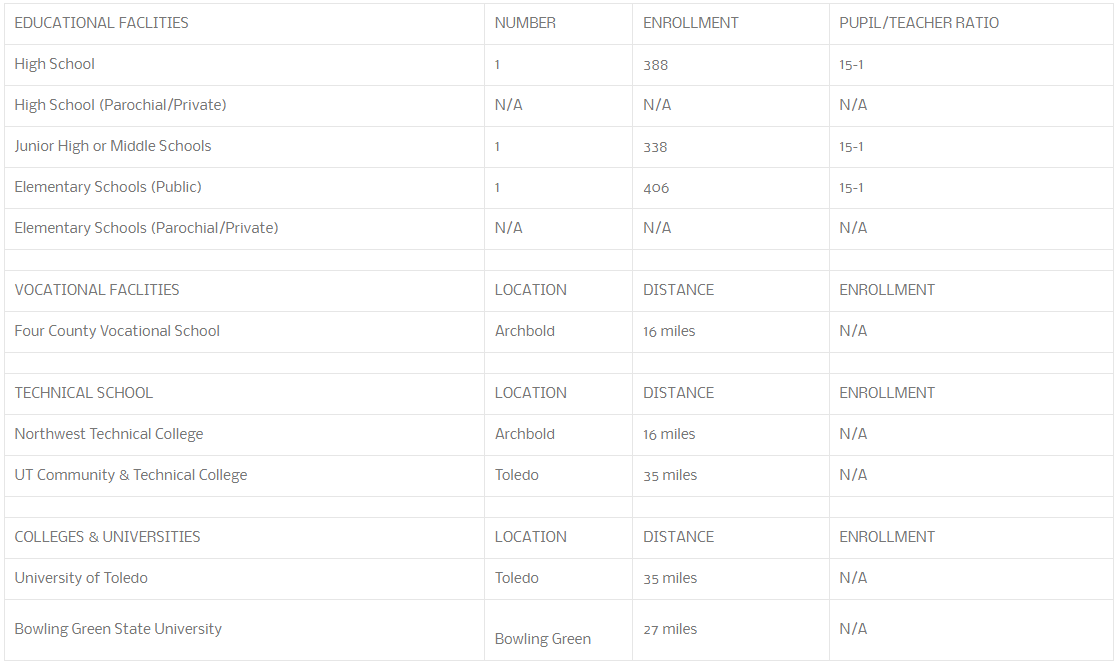1116x664 pixels.
Task: Select the Junior High enrollment 338
Action: (x=655, y=147)
